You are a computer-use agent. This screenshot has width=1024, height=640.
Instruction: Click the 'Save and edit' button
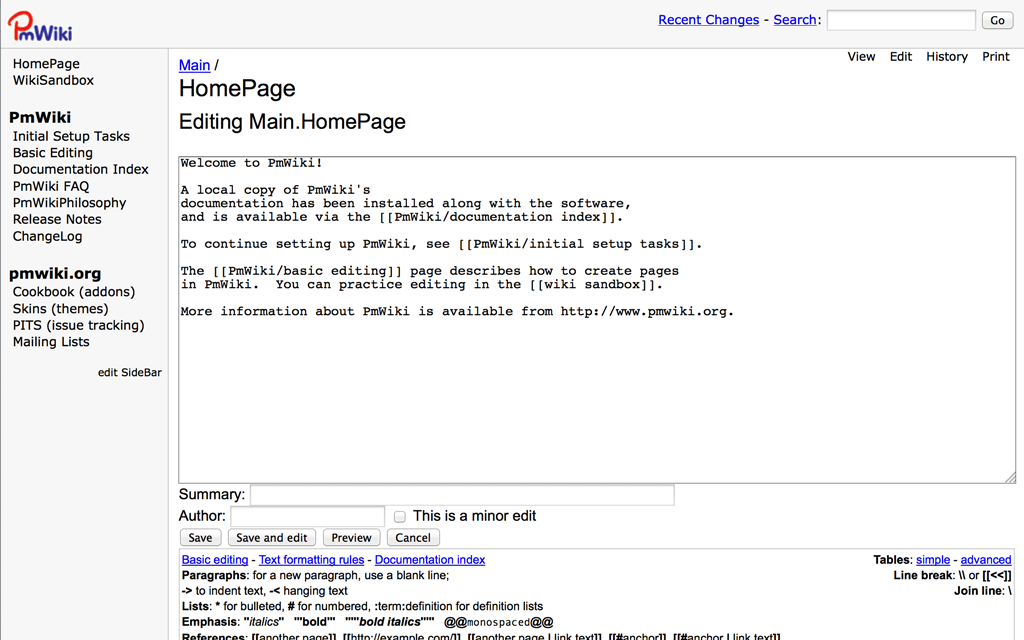pyautogui.click(x=272, y=538)
